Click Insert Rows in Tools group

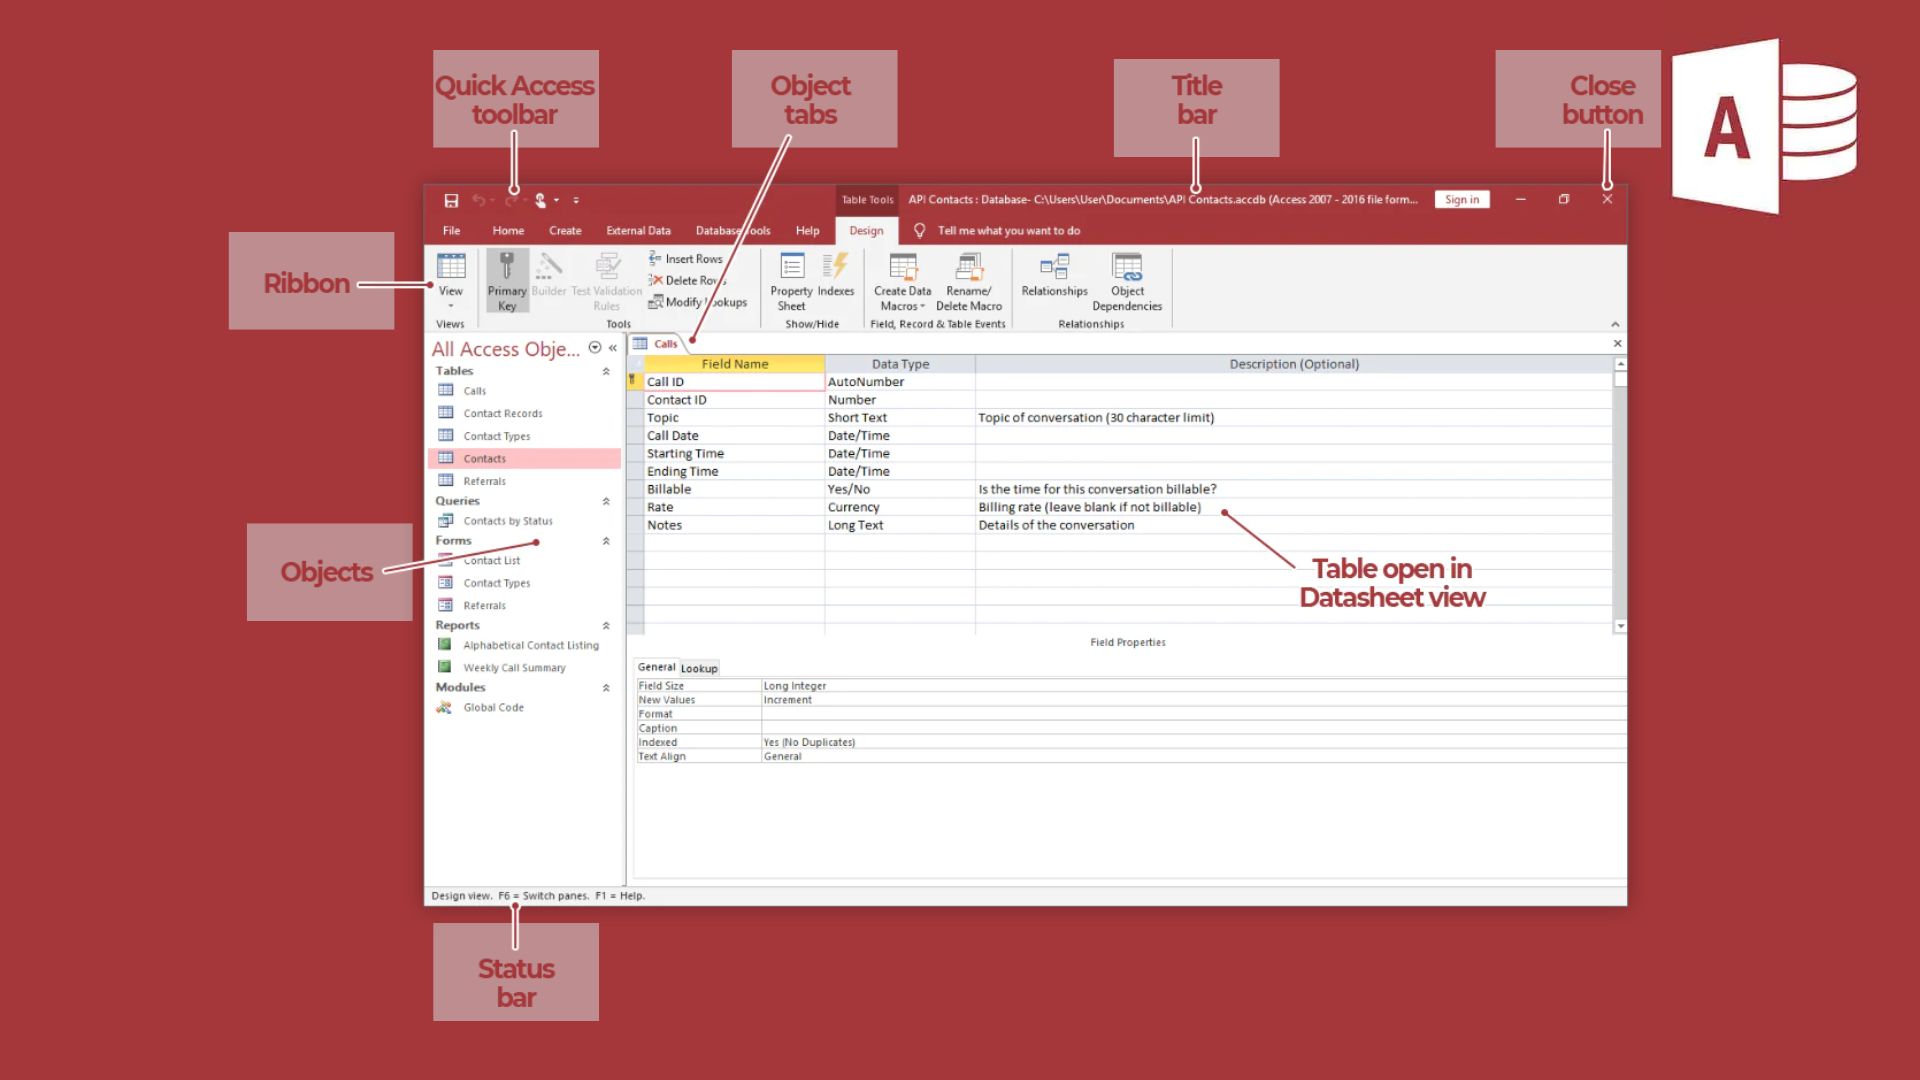coord(686,259)
